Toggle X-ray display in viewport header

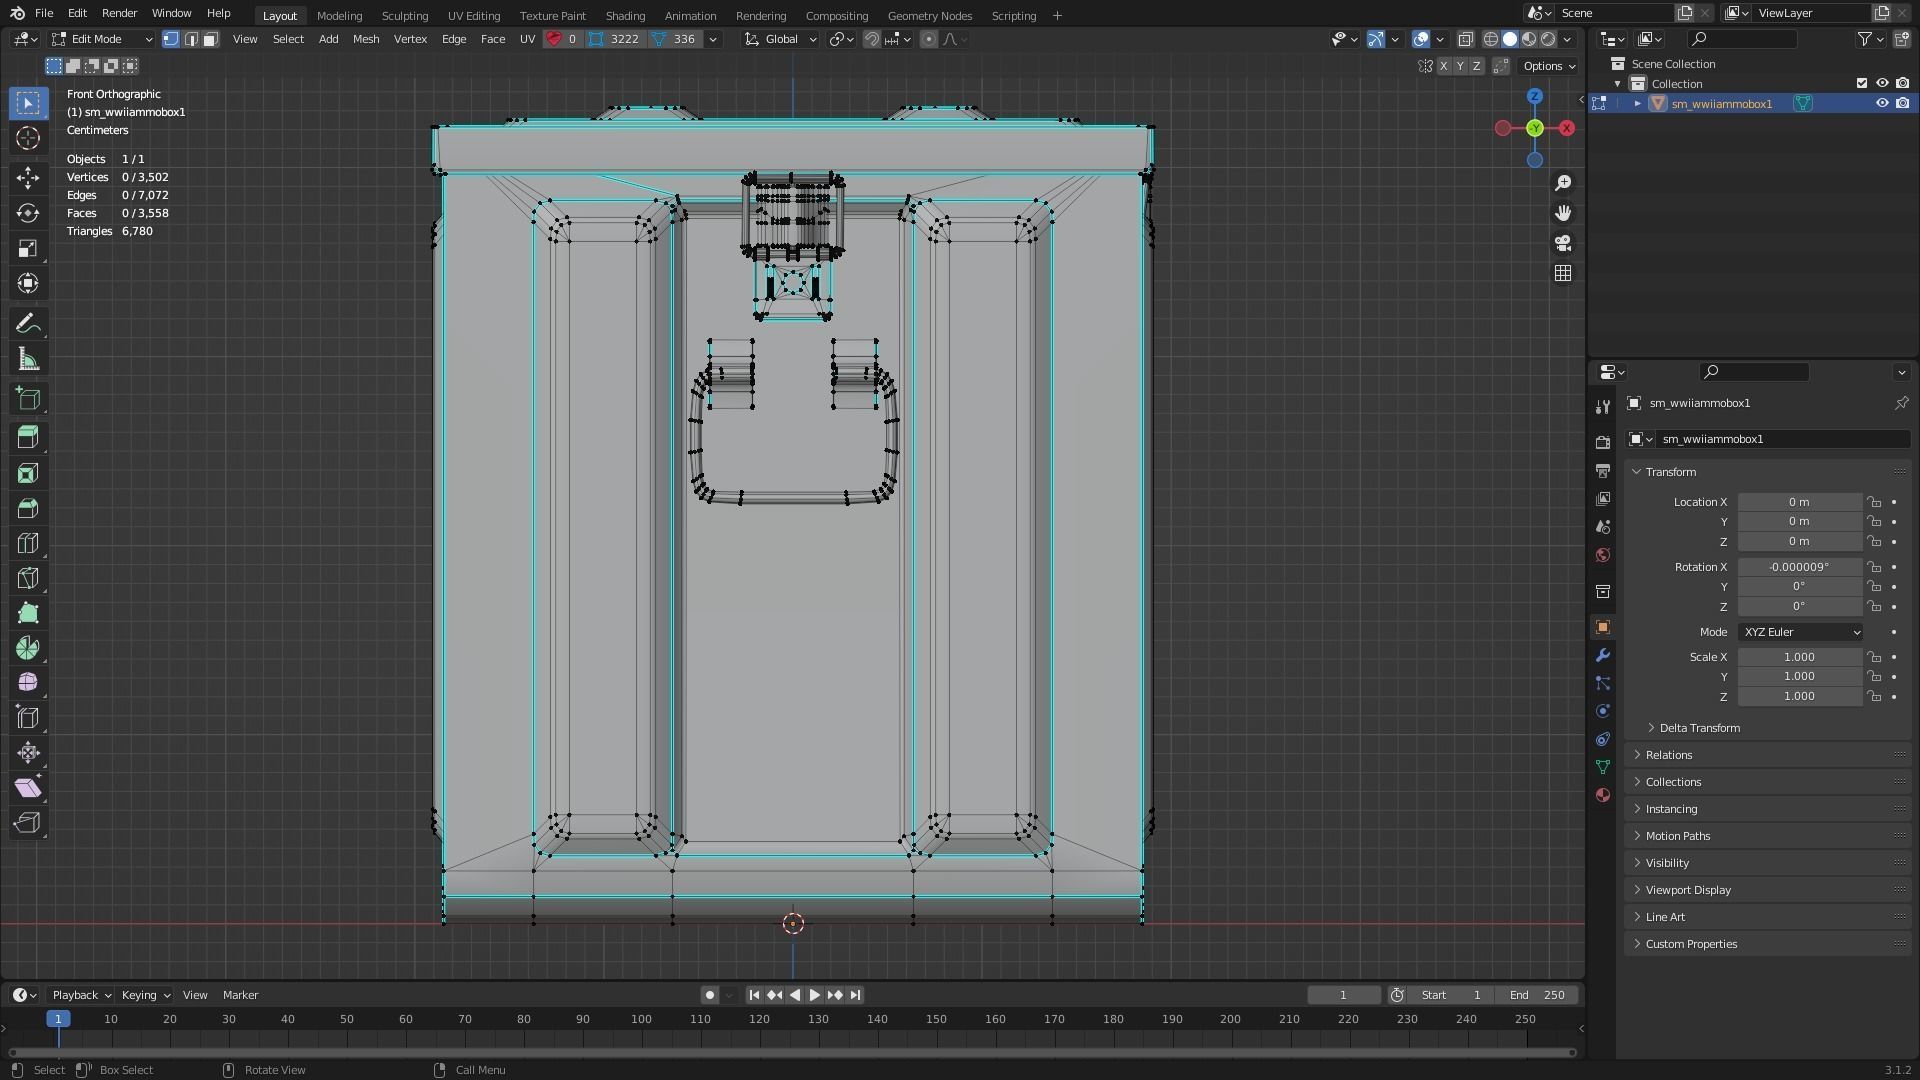click(1465, 39)
